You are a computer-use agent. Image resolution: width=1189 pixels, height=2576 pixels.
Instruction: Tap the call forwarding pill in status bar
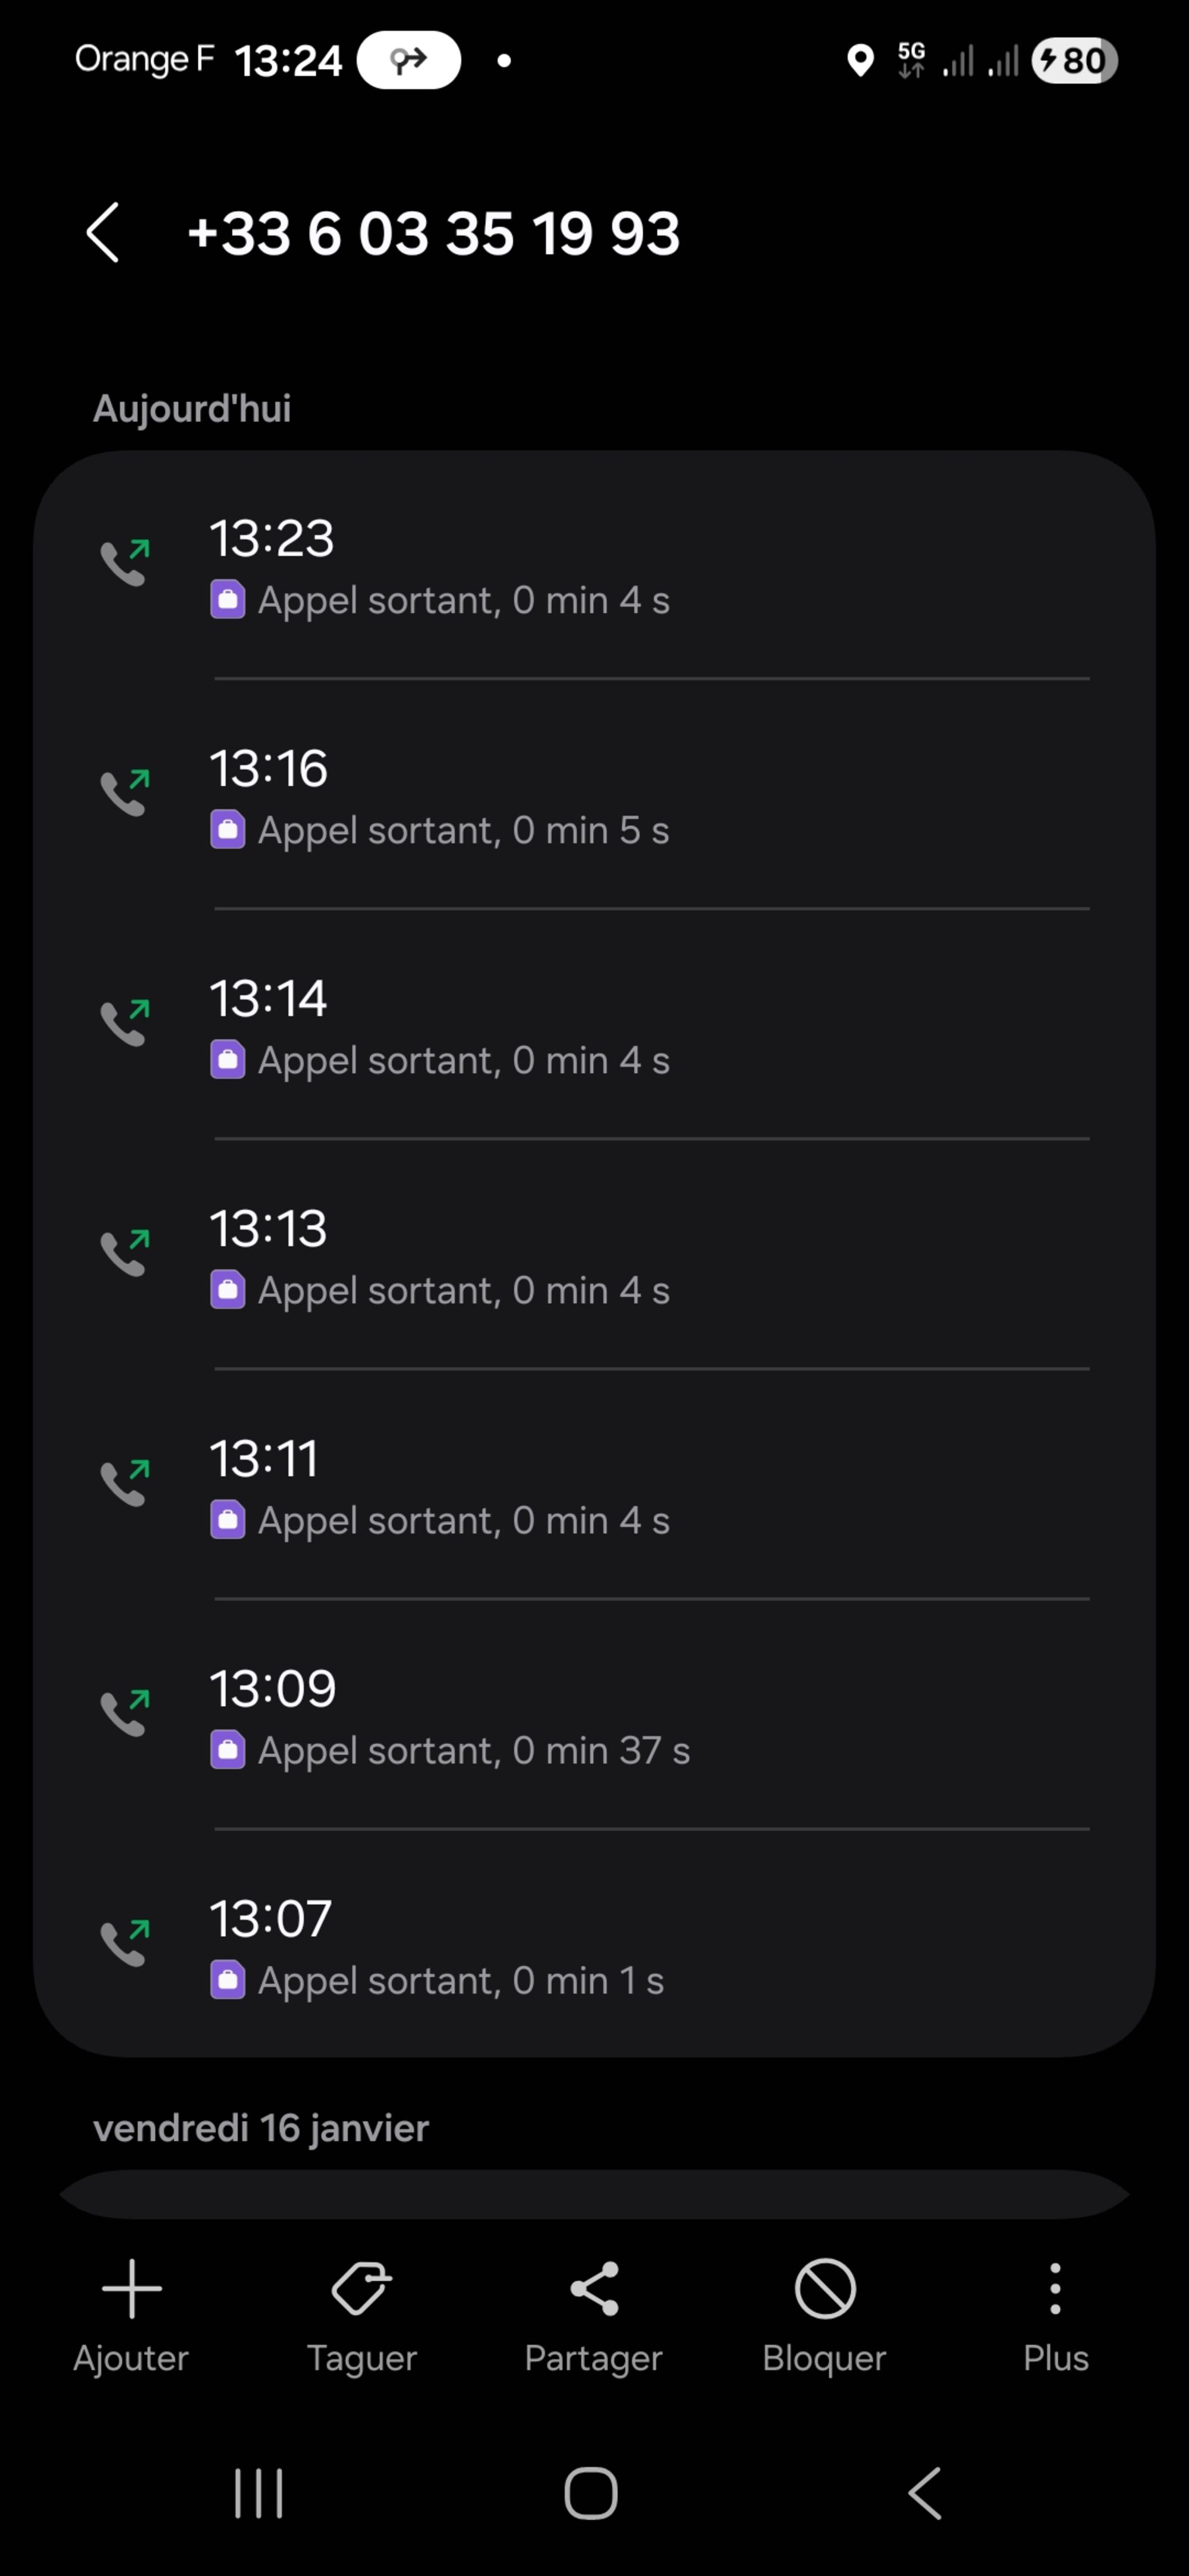pyautogui.click(x=409, y=61)
